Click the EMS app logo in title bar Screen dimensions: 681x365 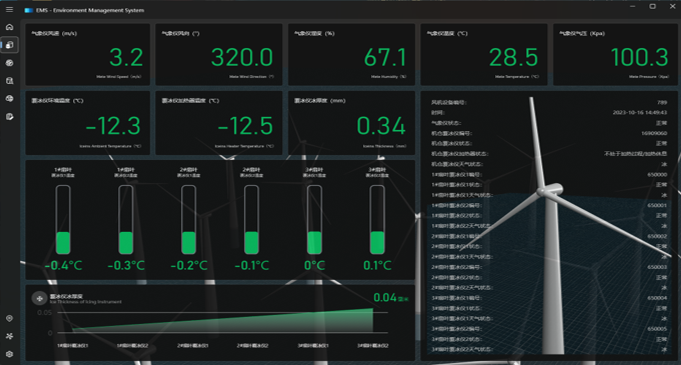(29, 10)
